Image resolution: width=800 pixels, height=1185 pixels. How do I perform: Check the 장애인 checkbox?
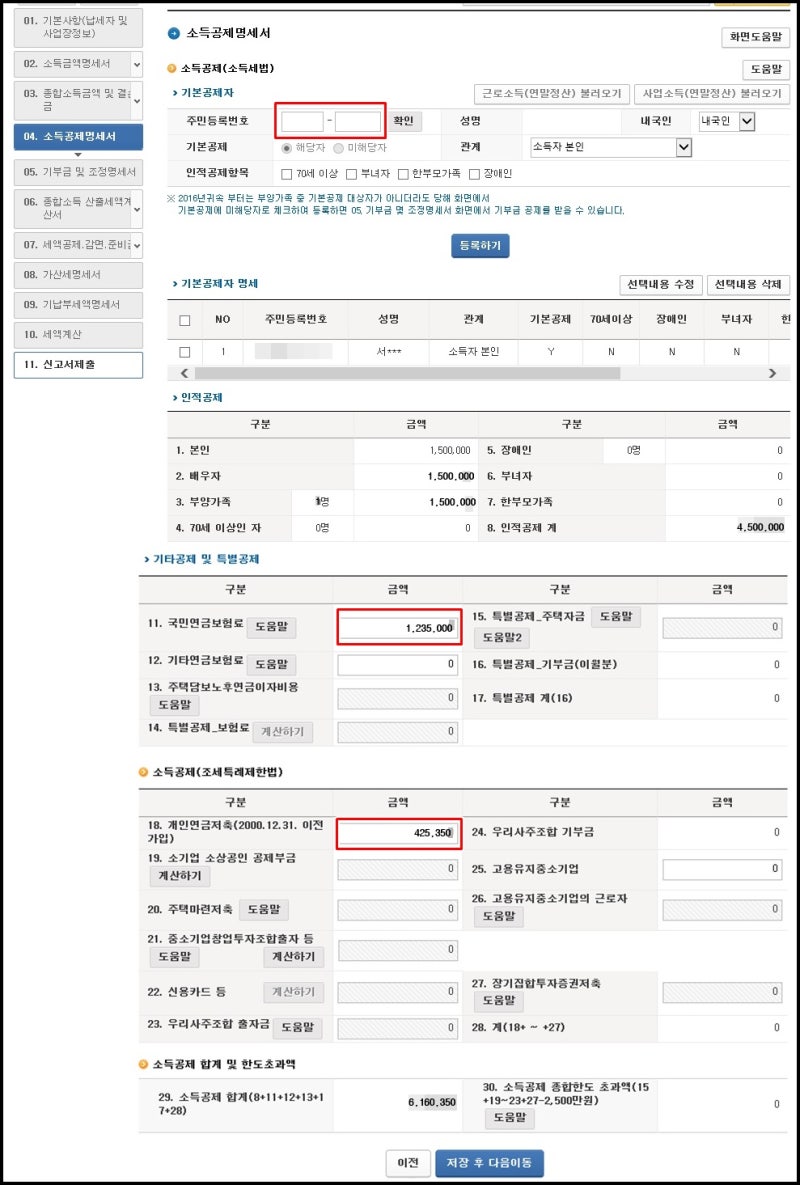[x=474, y=175]
